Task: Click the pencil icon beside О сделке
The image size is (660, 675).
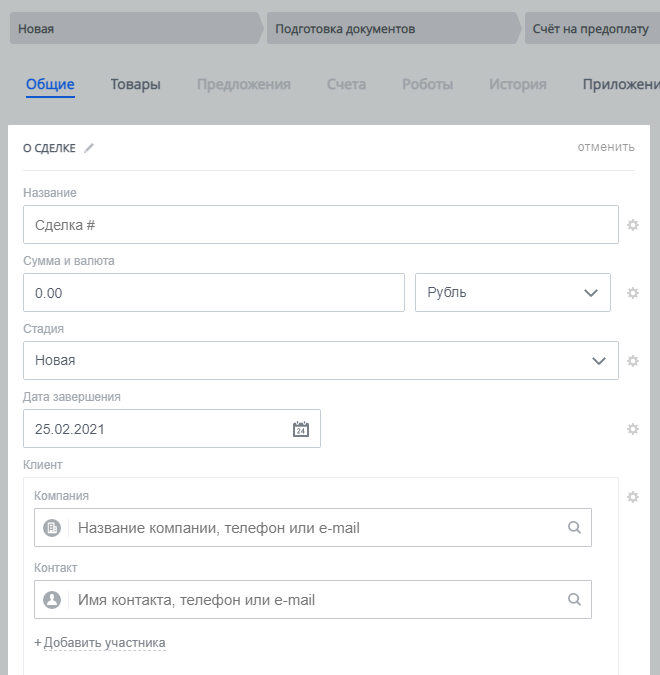Action: pos(89,148)
